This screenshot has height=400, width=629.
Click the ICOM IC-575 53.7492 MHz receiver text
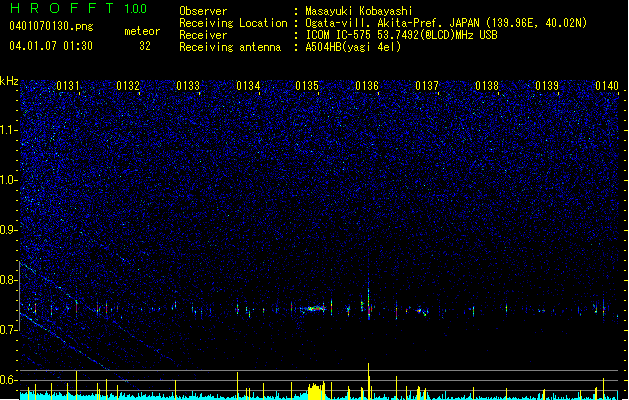click(401, 35)
